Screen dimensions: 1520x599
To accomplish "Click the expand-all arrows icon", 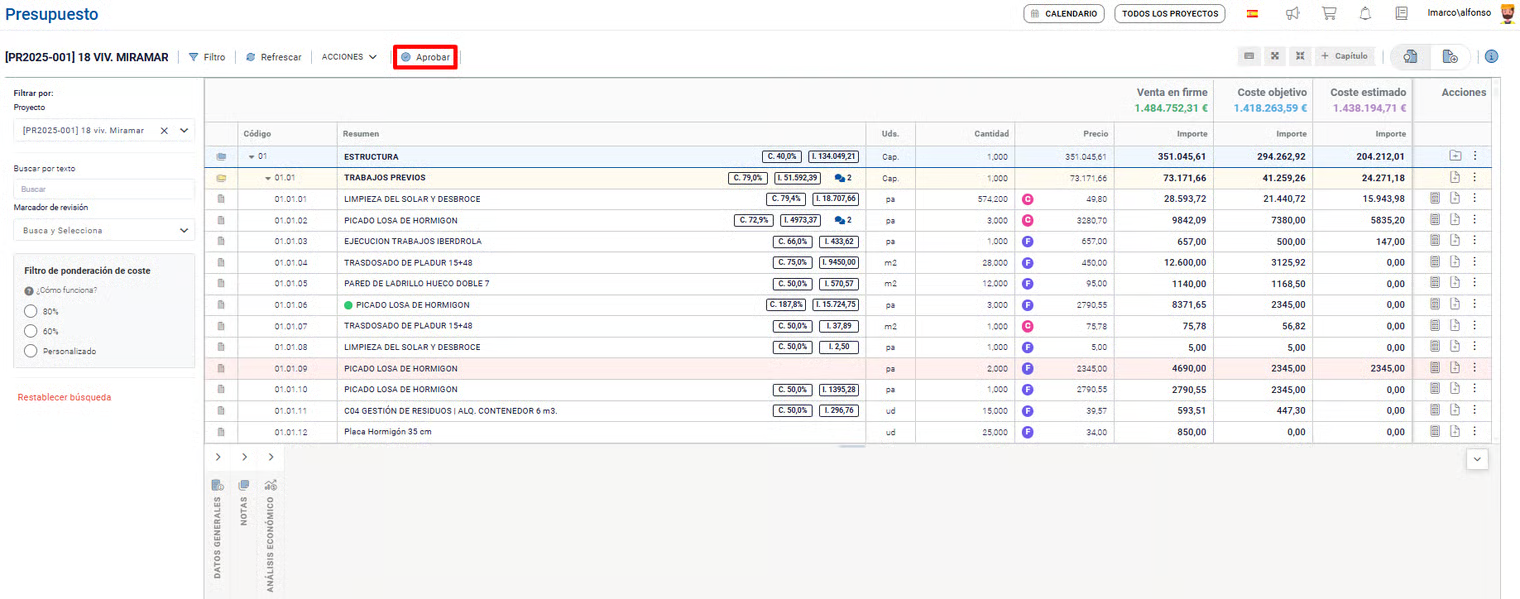I will (x=1275, y=56).
